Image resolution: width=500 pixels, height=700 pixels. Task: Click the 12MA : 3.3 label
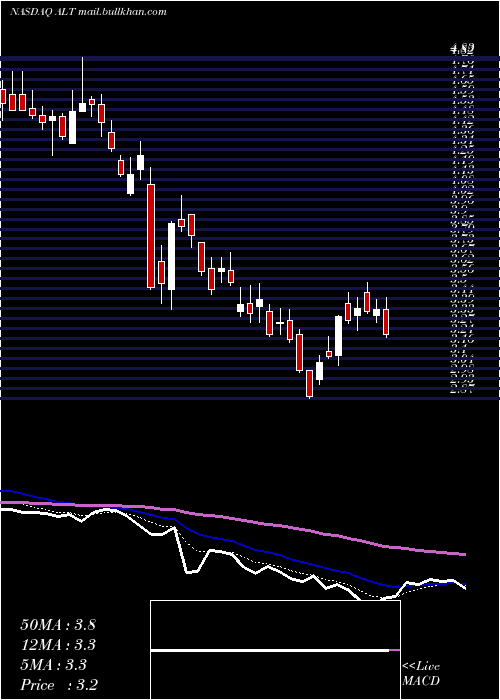click(x=58, y=645)
